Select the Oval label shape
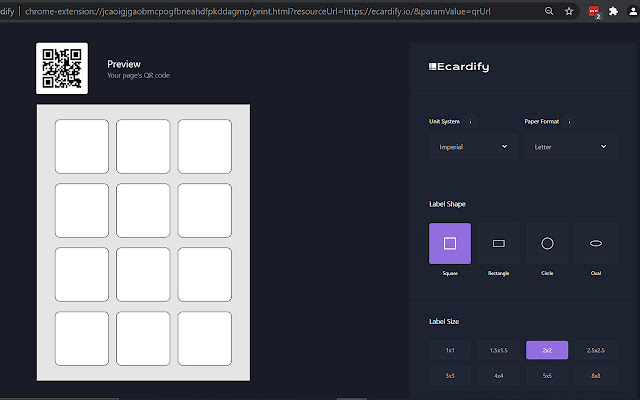This screenshot has width=640, height=400. click(x=596, y=243)
